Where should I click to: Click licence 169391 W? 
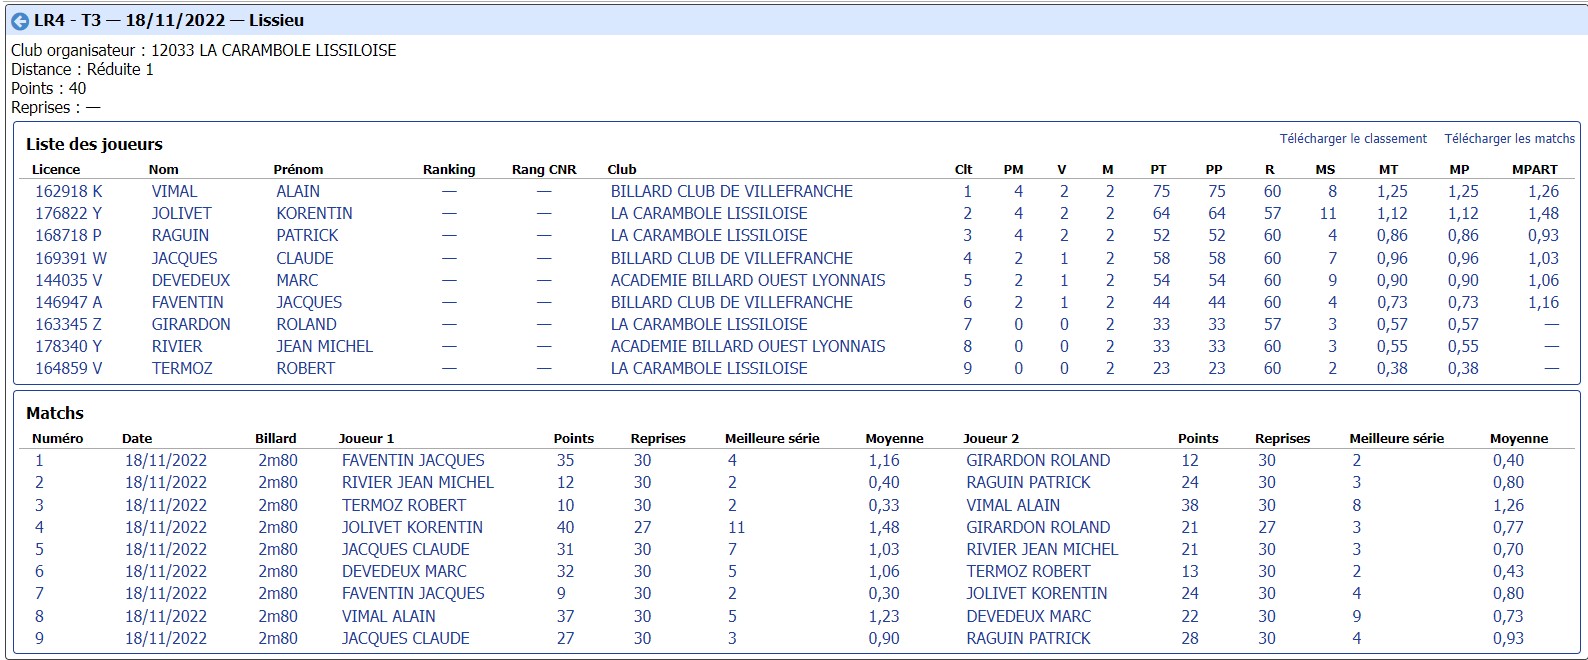pos(71,258)
